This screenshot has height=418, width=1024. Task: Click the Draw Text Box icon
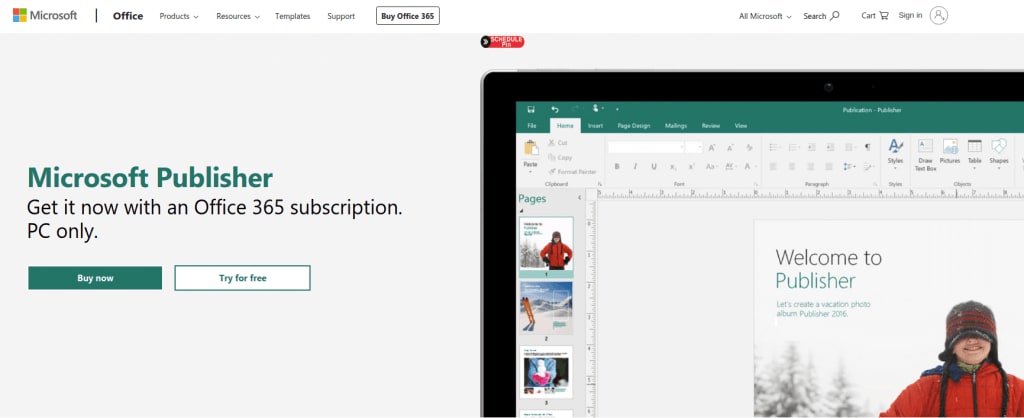coord(925,146)
